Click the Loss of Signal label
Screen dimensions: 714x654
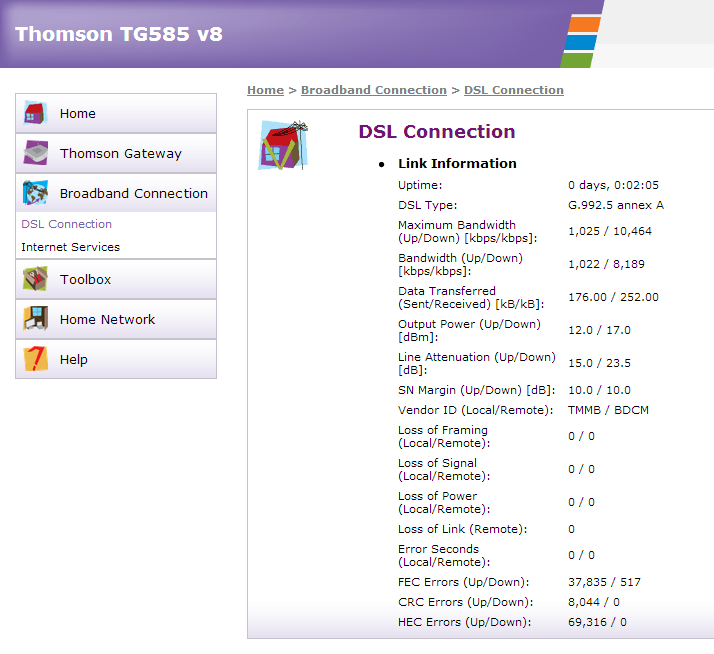(x=444, y=470)
